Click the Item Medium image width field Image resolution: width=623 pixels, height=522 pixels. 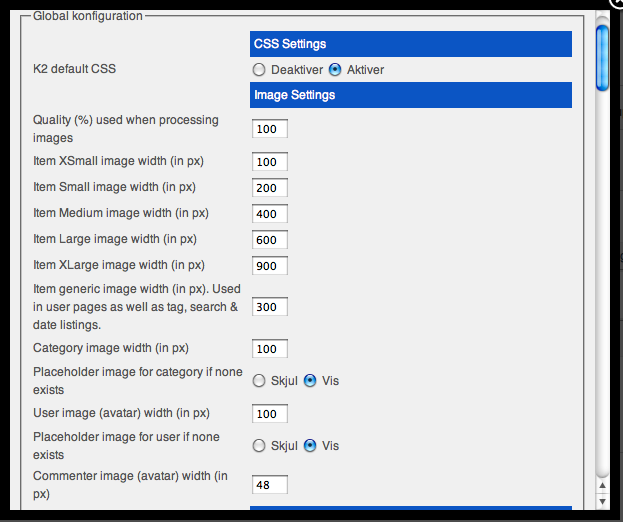(x=270, y=214)
